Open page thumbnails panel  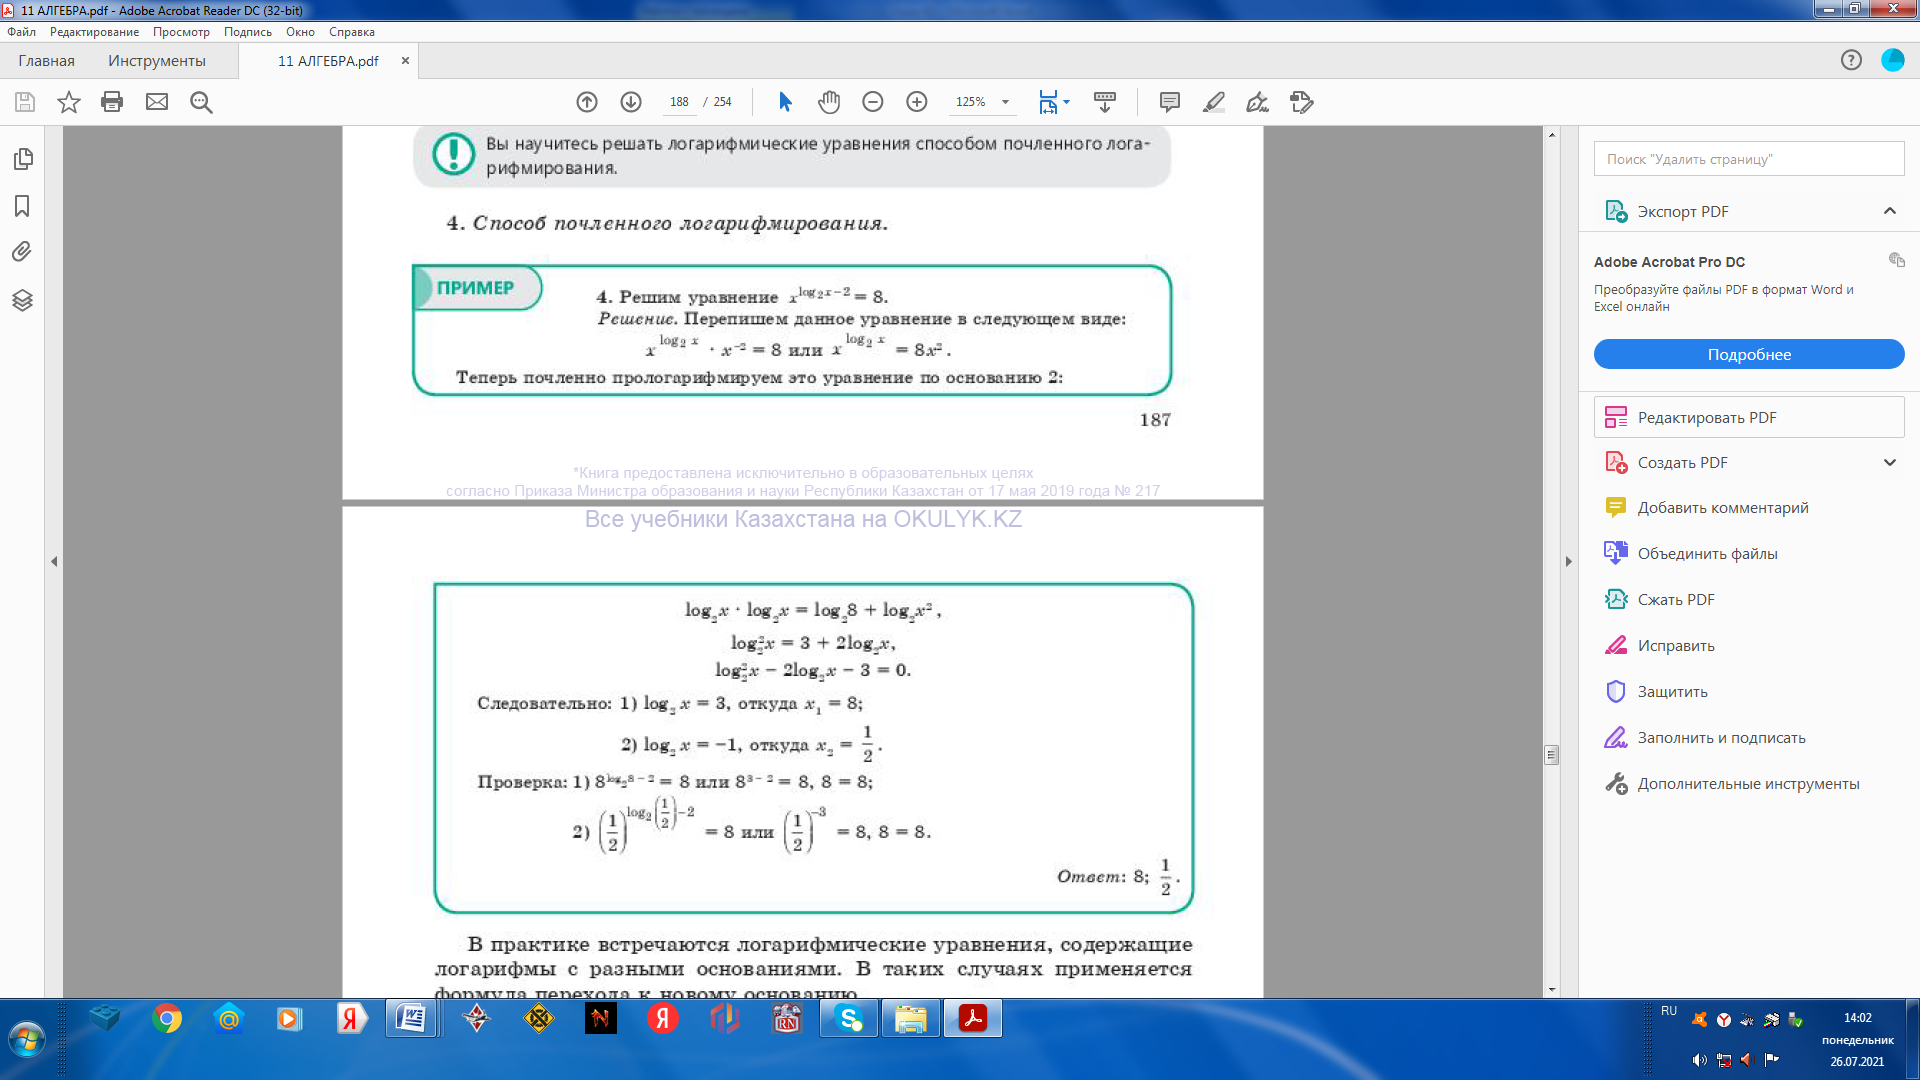pos(22,160)
